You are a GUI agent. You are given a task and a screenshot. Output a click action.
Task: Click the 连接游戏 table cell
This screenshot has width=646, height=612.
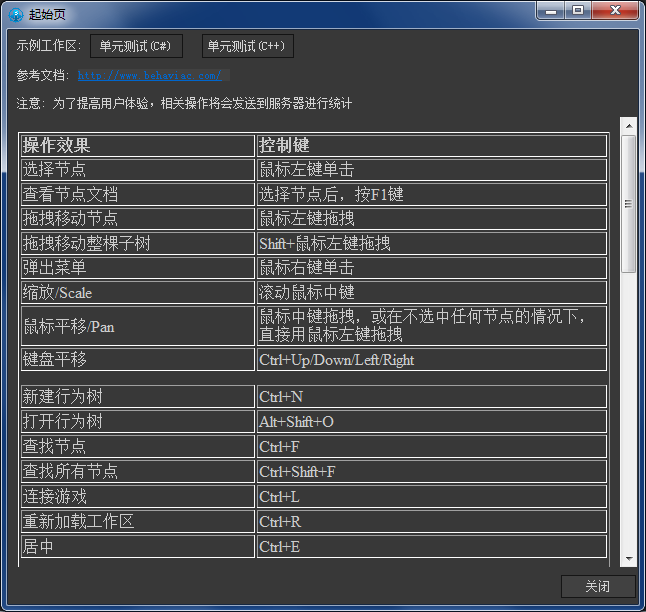coord(137,497)
